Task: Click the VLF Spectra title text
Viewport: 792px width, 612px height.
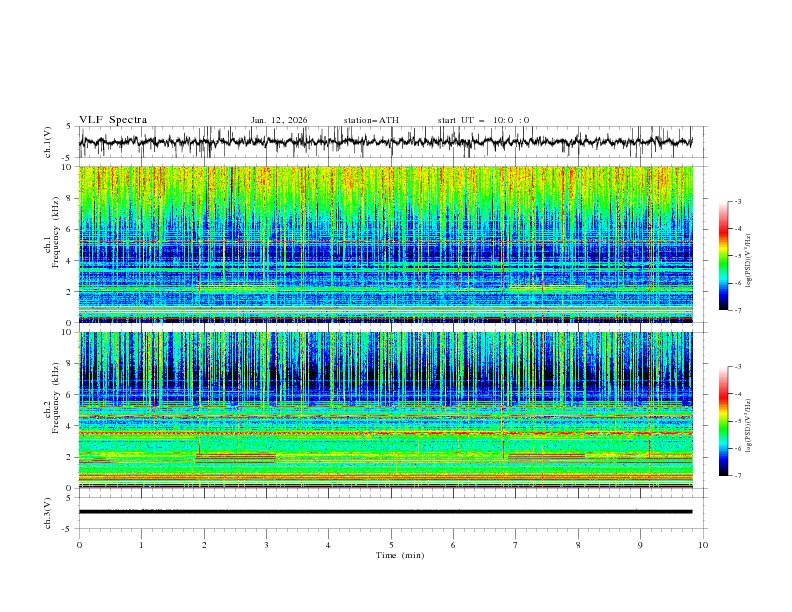Action: (x=113, y=120)
